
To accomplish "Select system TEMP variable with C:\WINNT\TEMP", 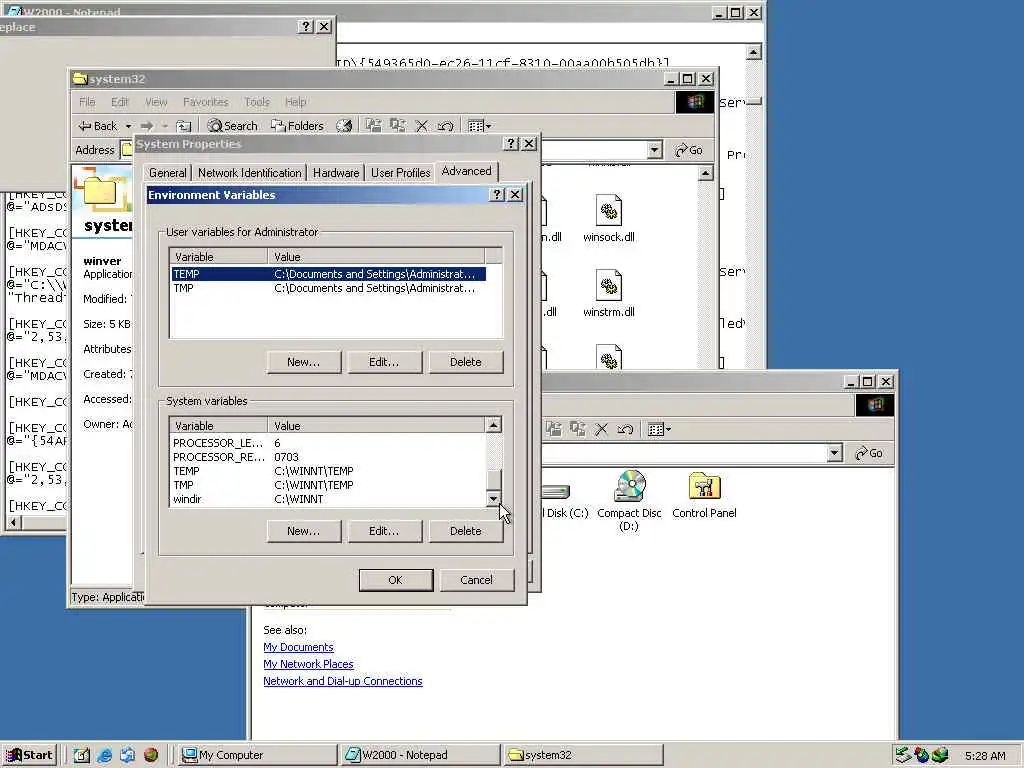I will pos(328,472).
